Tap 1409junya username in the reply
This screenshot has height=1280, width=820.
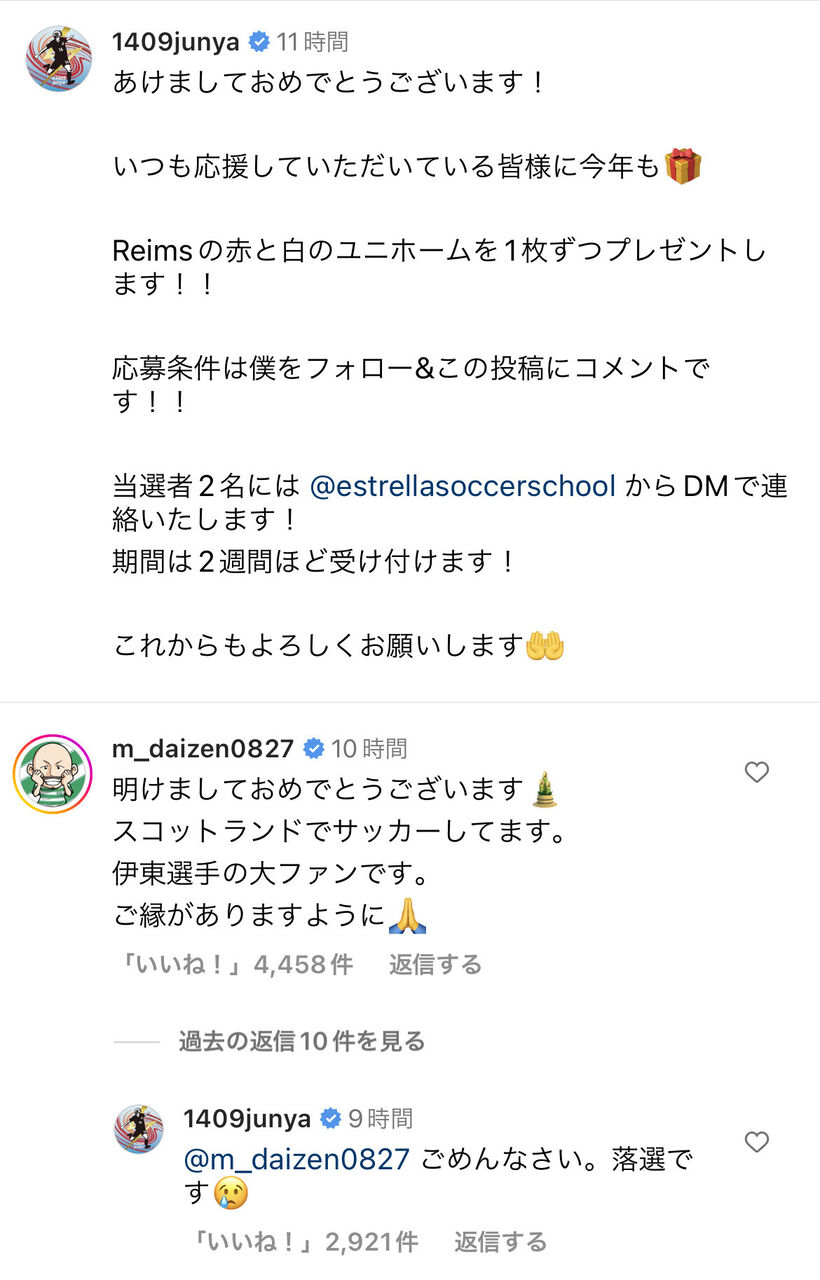247,1118
